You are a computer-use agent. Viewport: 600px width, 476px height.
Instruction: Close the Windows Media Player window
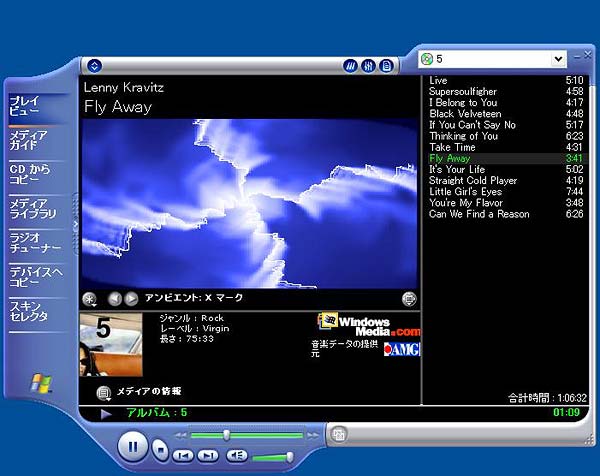tap(588, 55)
